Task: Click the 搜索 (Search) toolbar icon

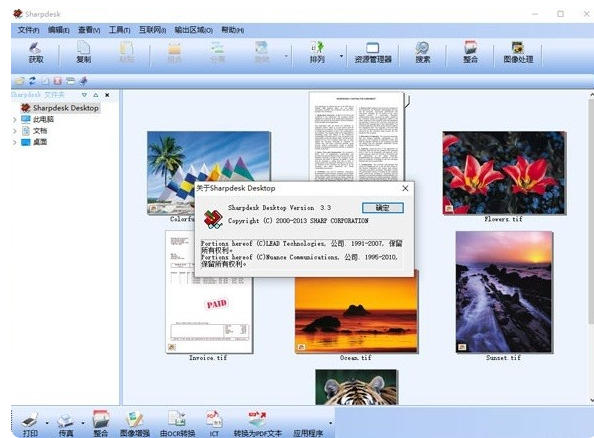Action: (422, 53)
